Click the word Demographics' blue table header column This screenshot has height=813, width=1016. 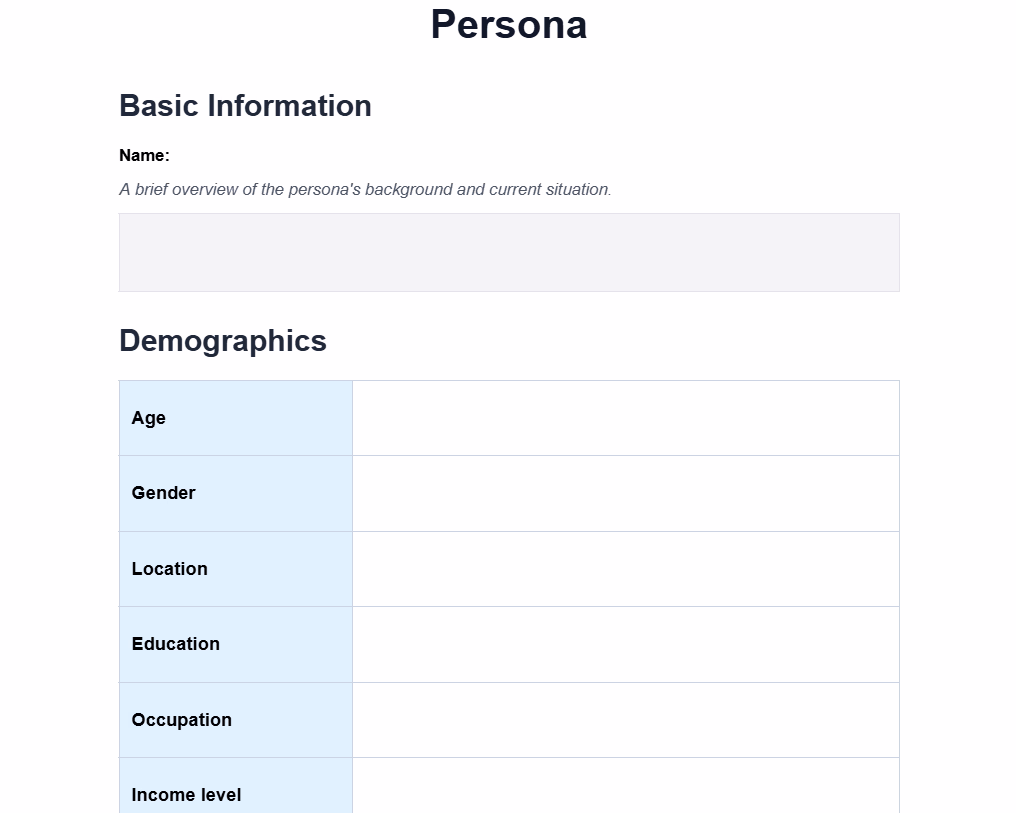pyautogui.click(x=236, y=597)
